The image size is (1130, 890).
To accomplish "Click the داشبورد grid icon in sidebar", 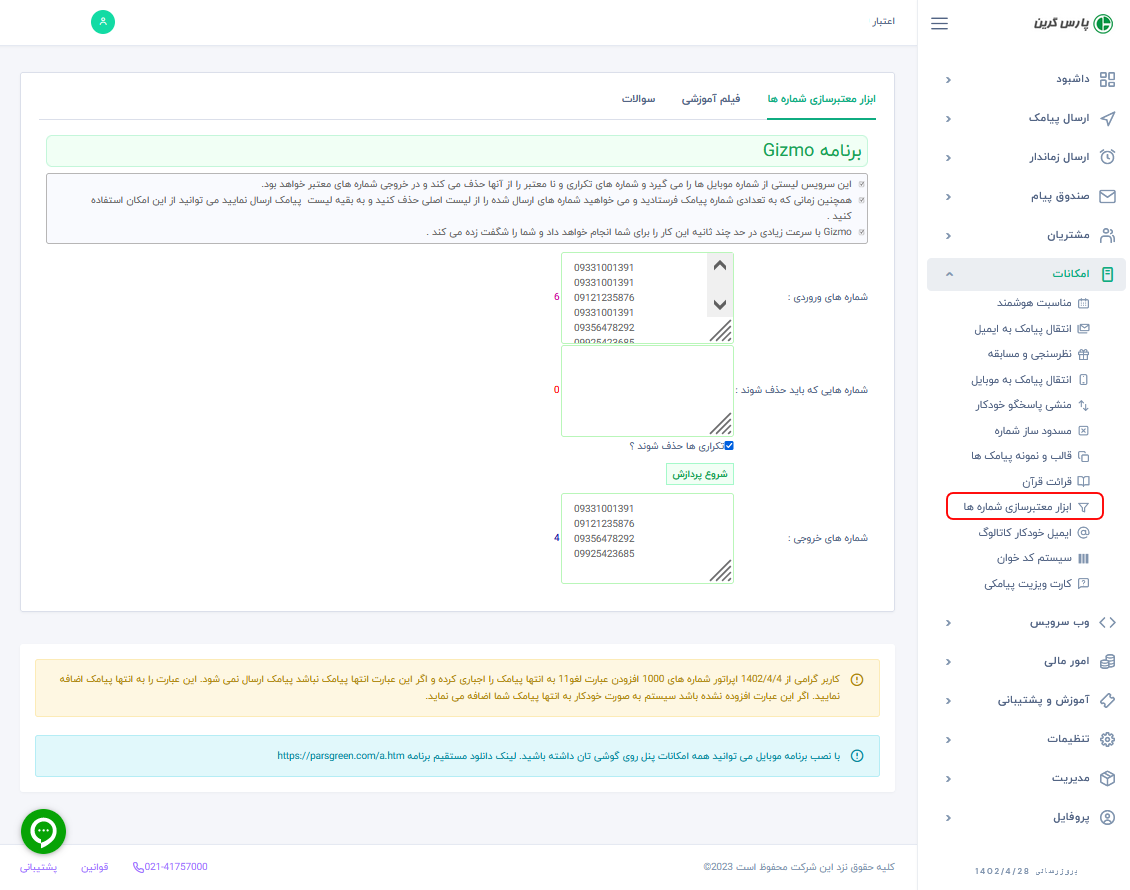I will coord(1107,79).
